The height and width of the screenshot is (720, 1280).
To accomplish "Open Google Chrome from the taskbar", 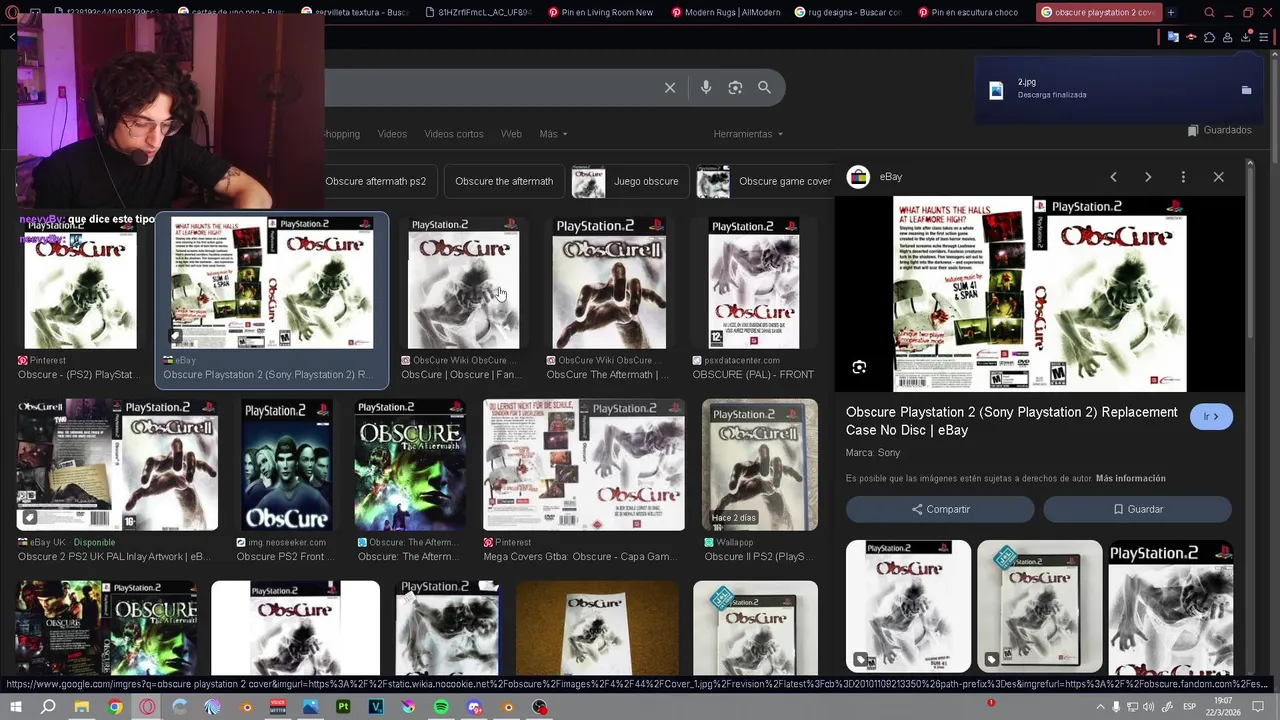I will [115, 707].
